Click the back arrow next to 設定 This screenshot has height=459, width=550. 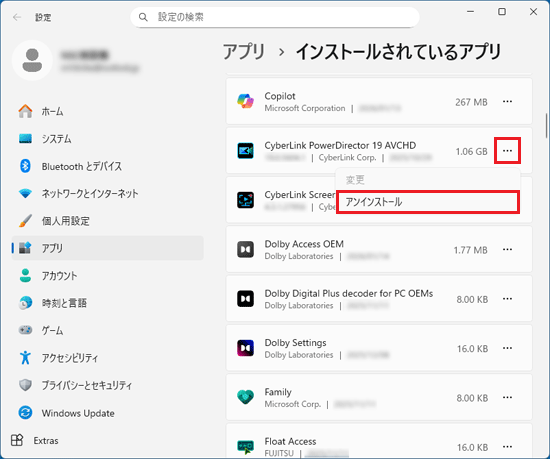[17, 17]
